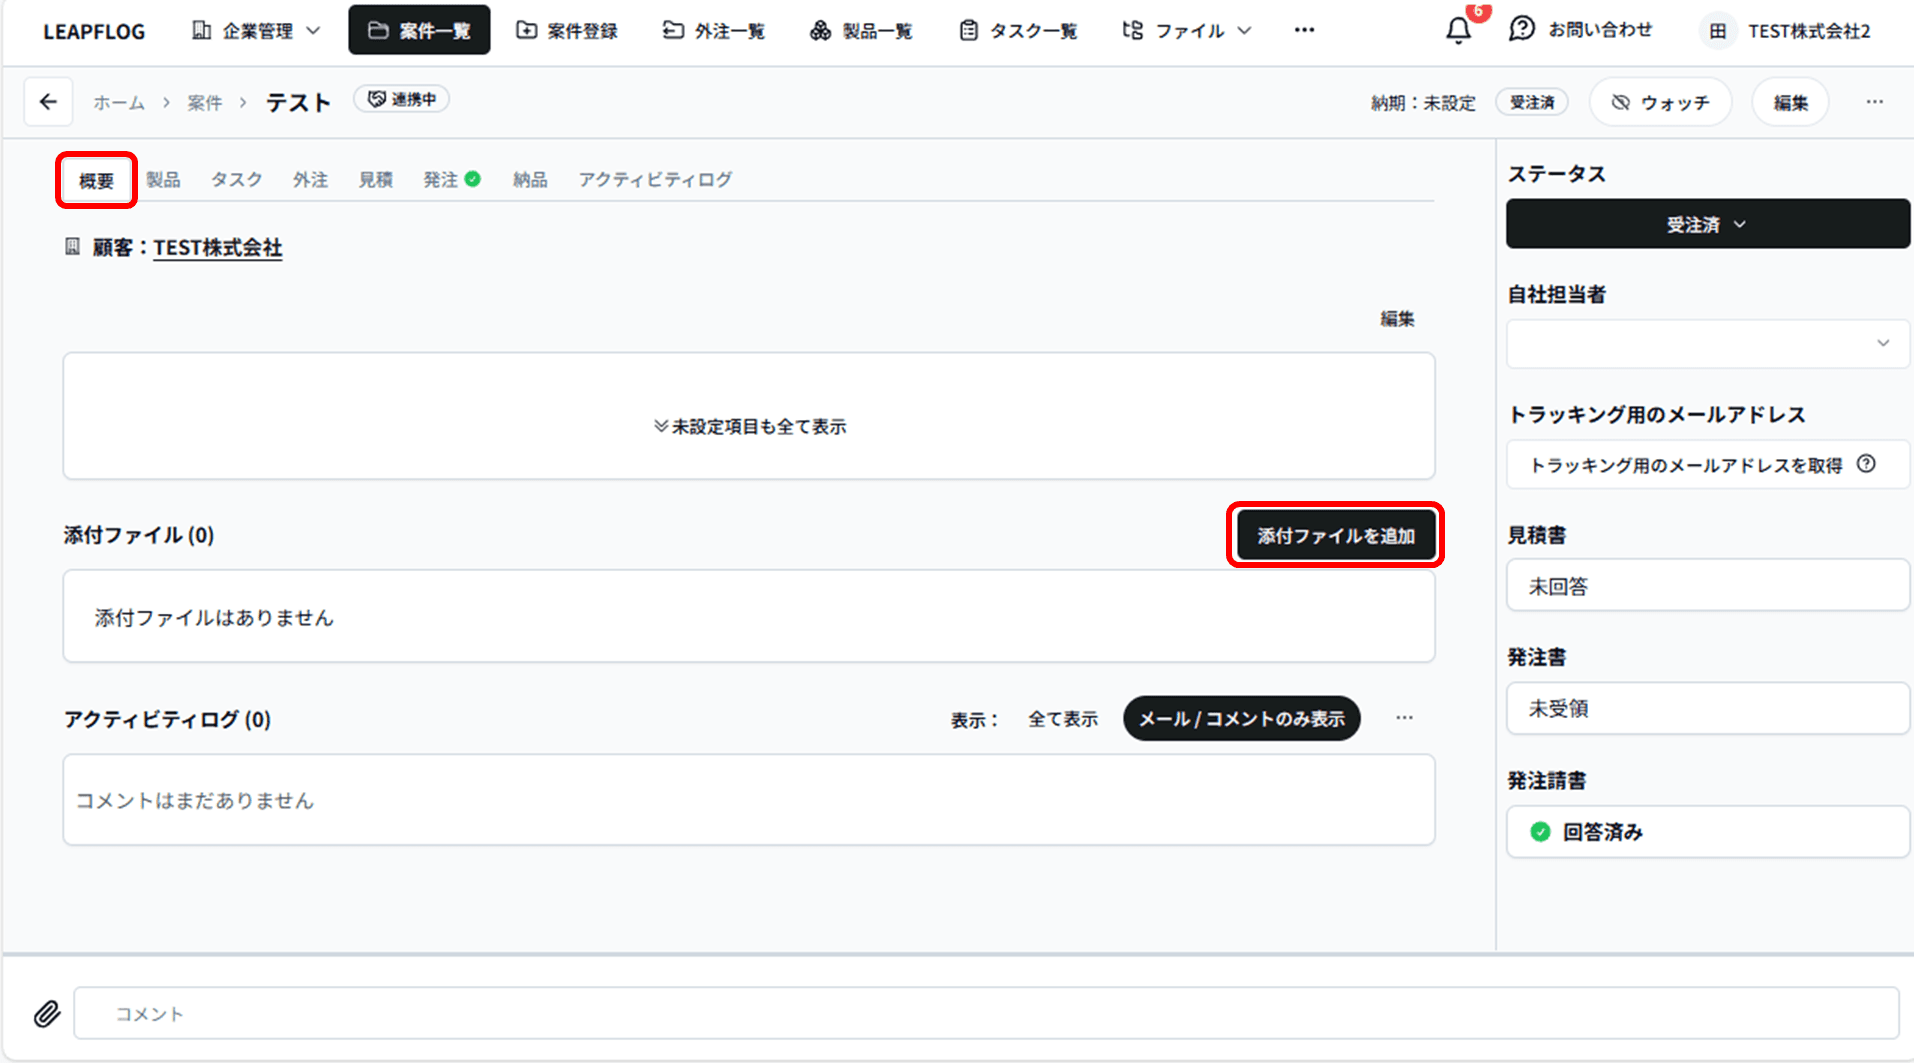Click 添付ファイルを追加 button

click(1335, 535)
